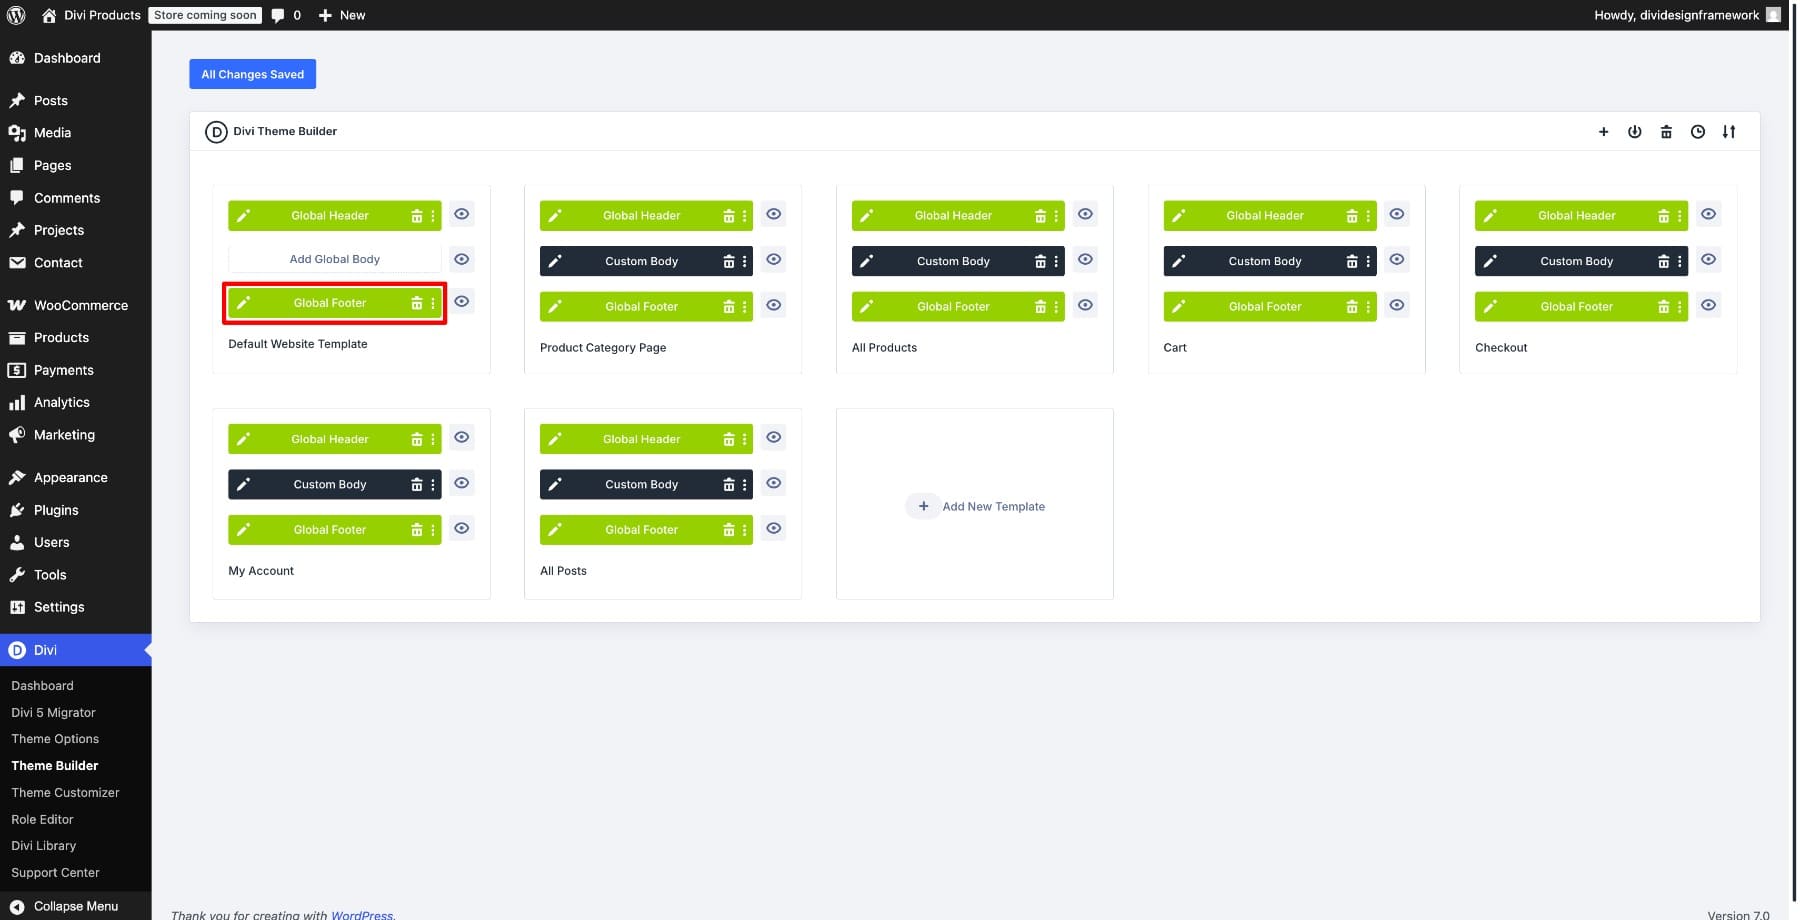
Task: Delete the Global Header in the Checkout template
Action: pos(1664,216)
